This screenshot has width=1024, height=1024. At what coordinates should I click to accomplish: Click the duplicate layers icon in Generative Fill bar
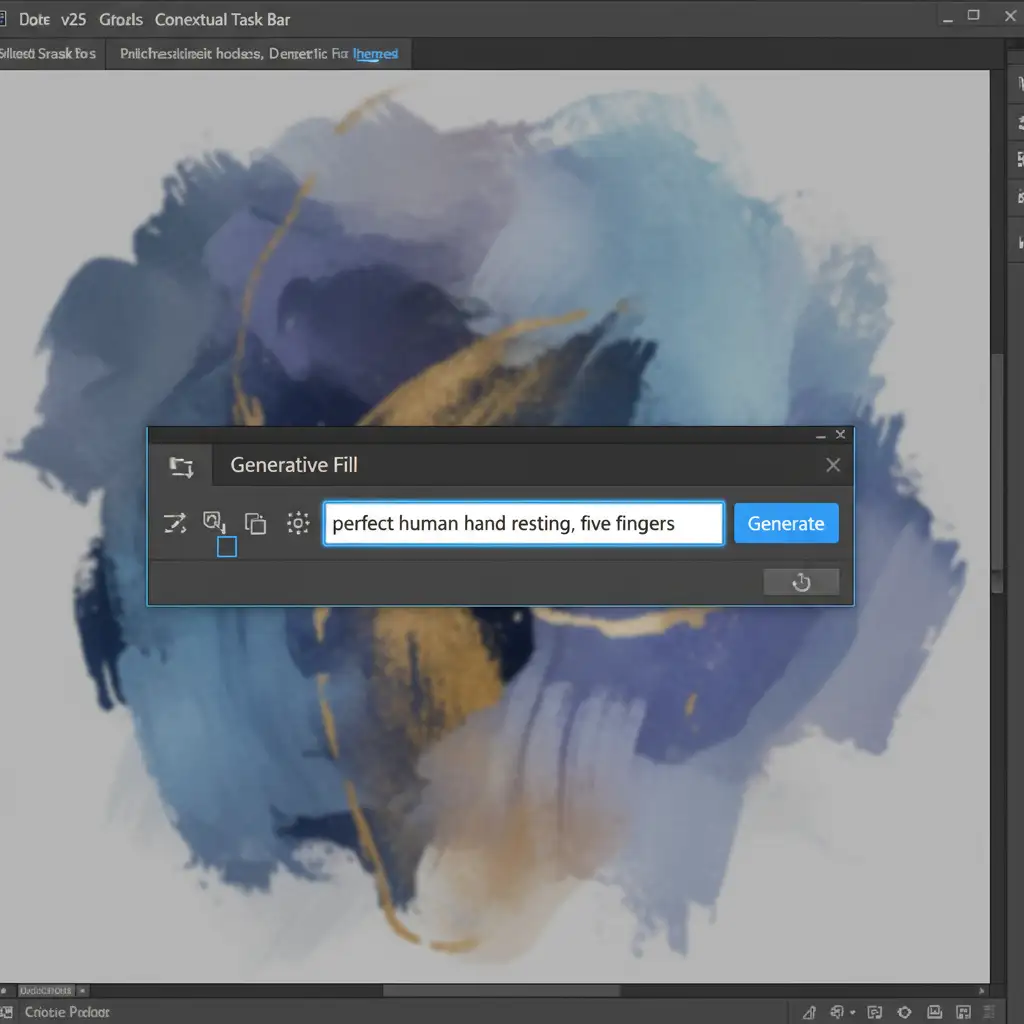[x=256, y=523]
